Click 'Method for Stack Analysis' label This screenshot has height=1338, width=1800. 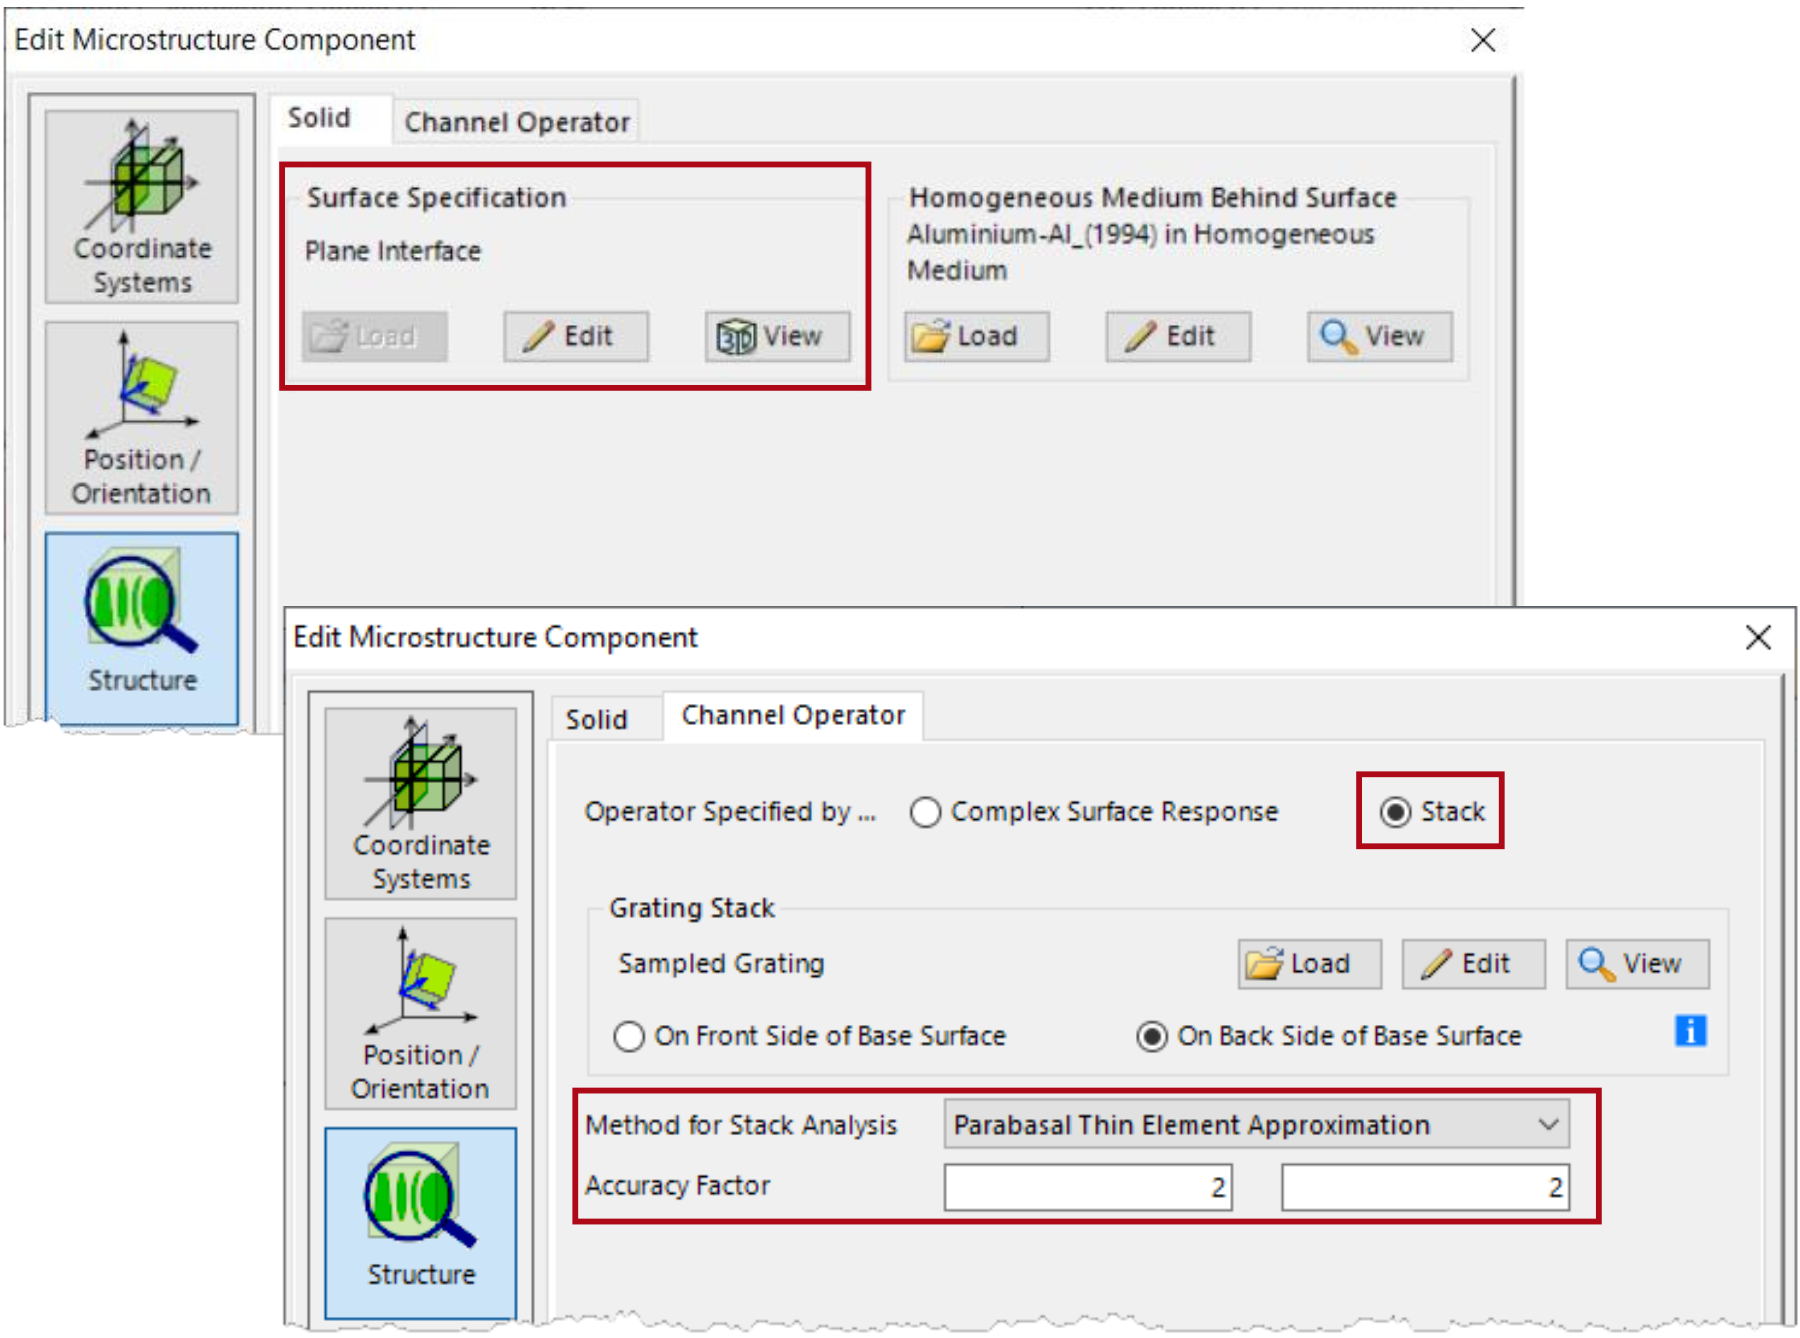pos(741,1125)
